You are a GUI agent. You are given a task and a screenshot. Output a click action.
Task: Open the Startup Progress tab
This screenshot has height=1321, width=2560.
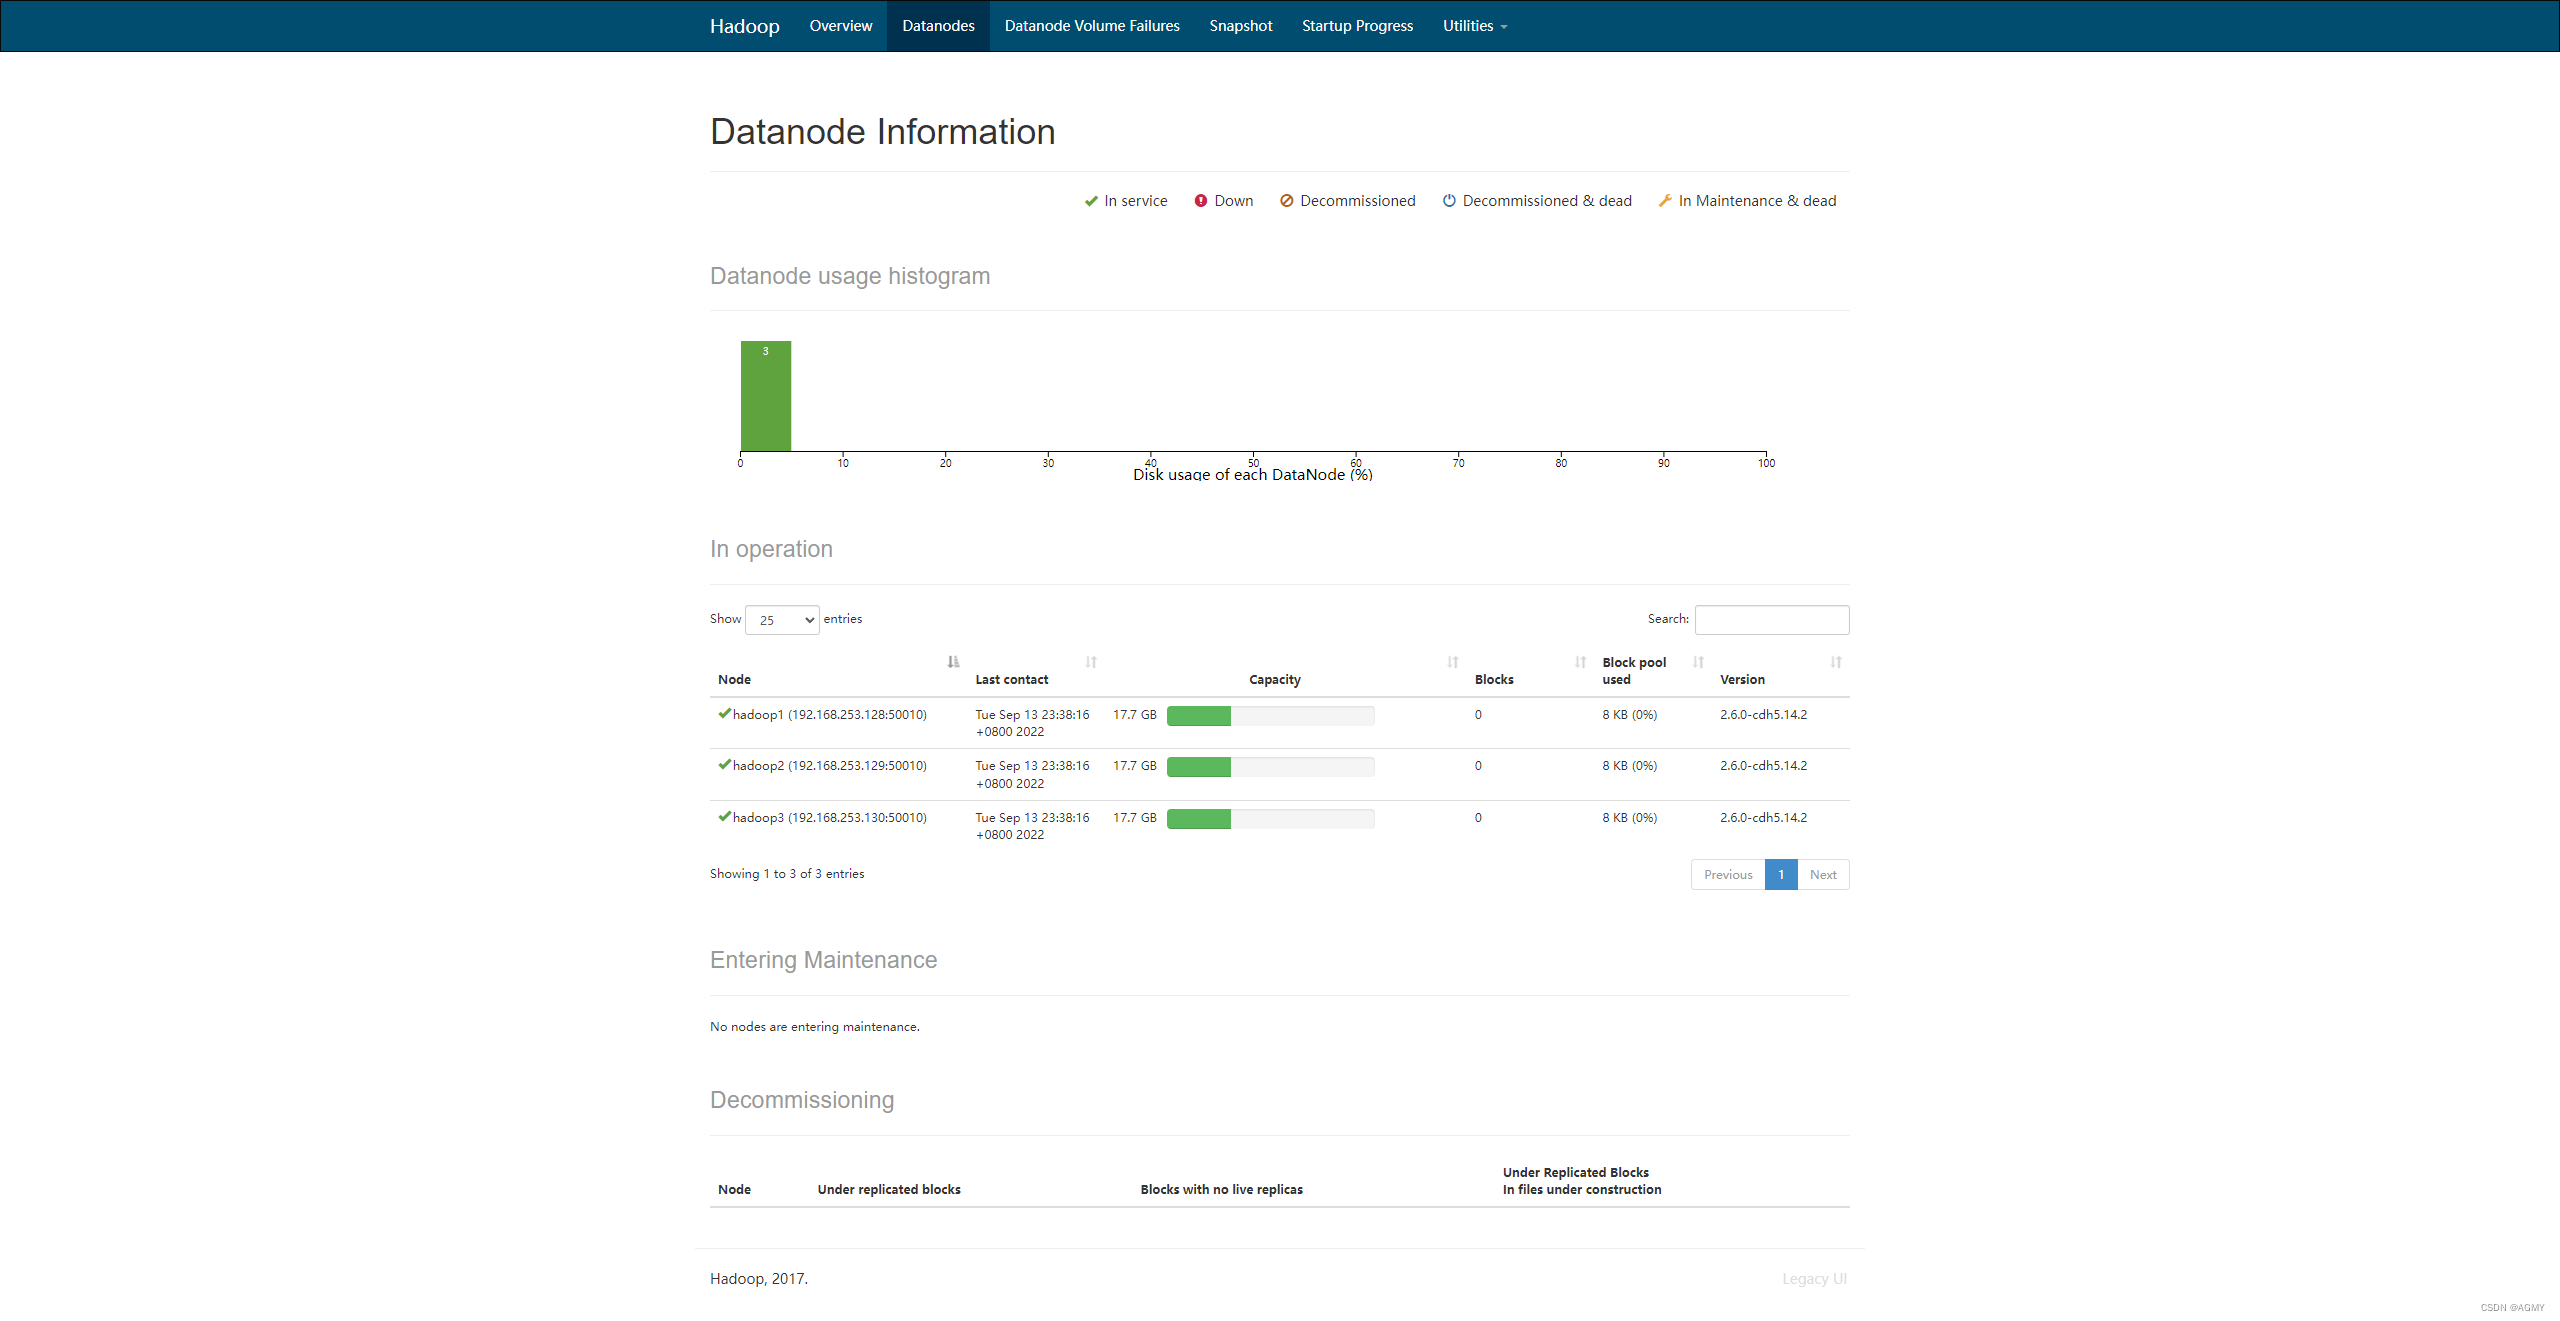tap(1357, 26)
